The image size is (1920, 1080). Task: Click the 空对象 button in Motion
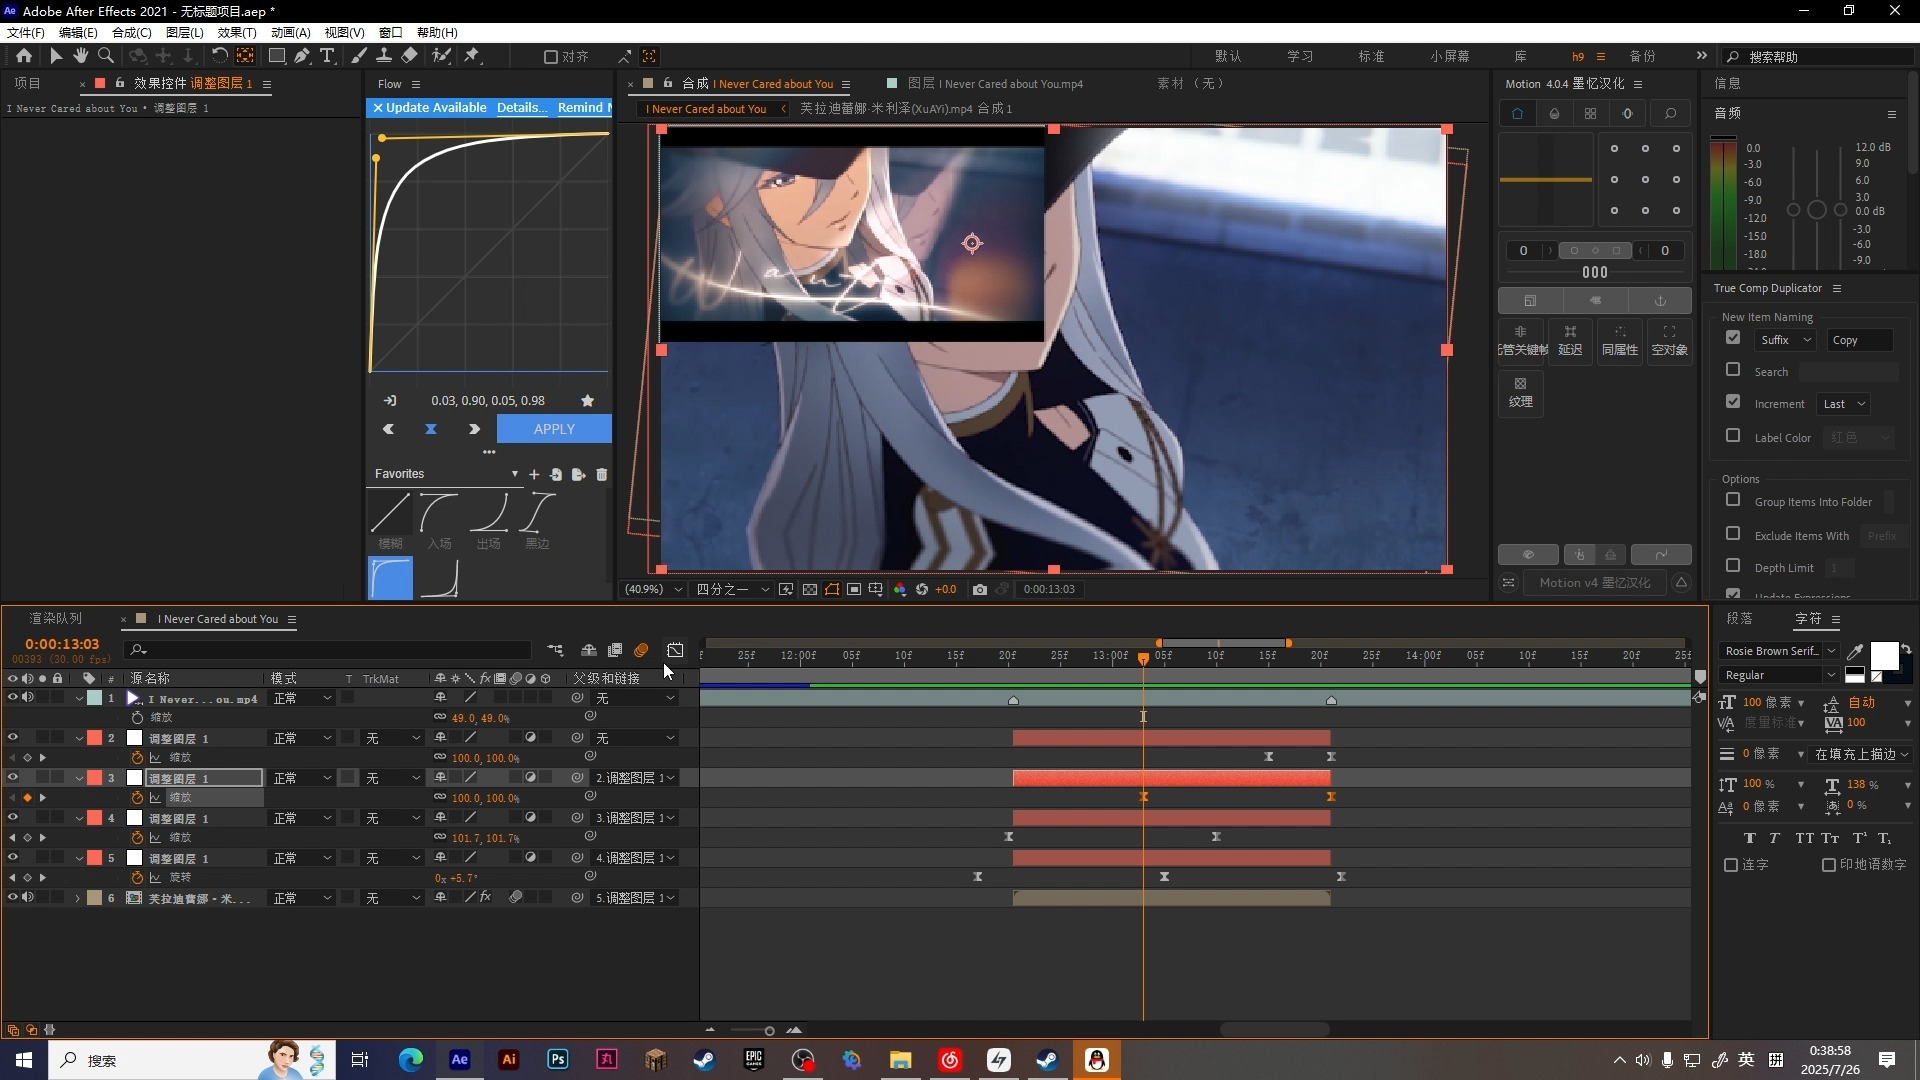(1669, 340)
